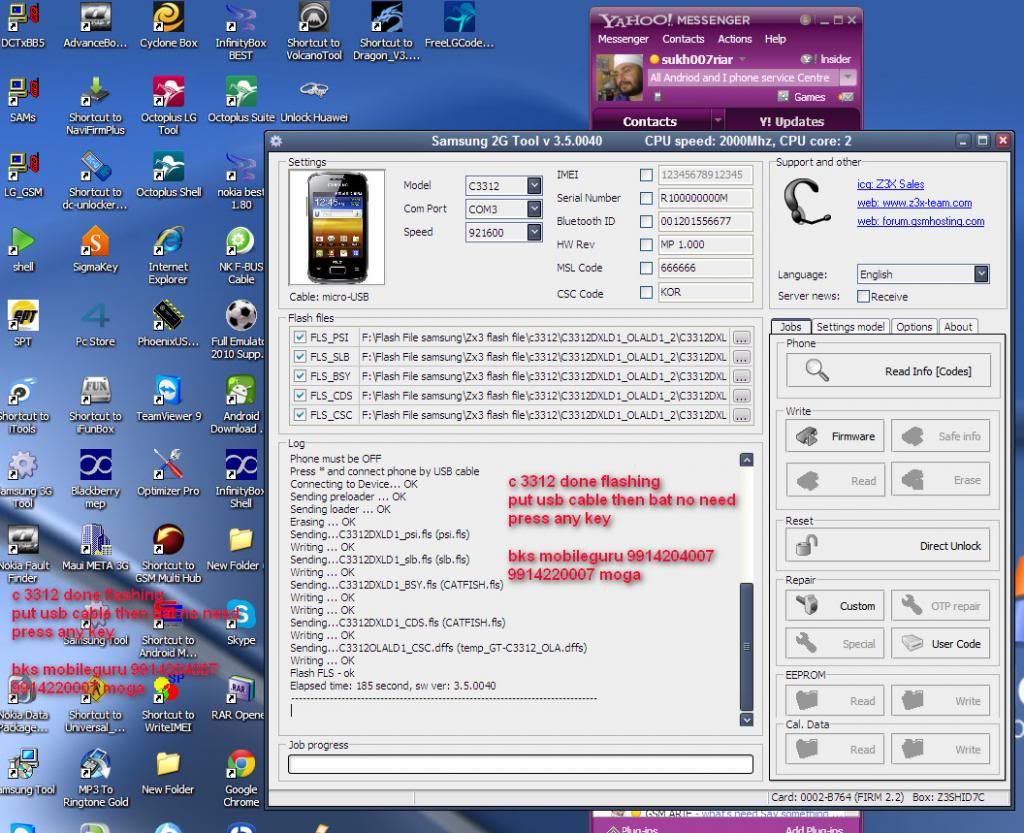Expand Yahoo Messenger status message dropdown
The width and height of the screenshot is (1024, 833).
[x=848, y=78]
